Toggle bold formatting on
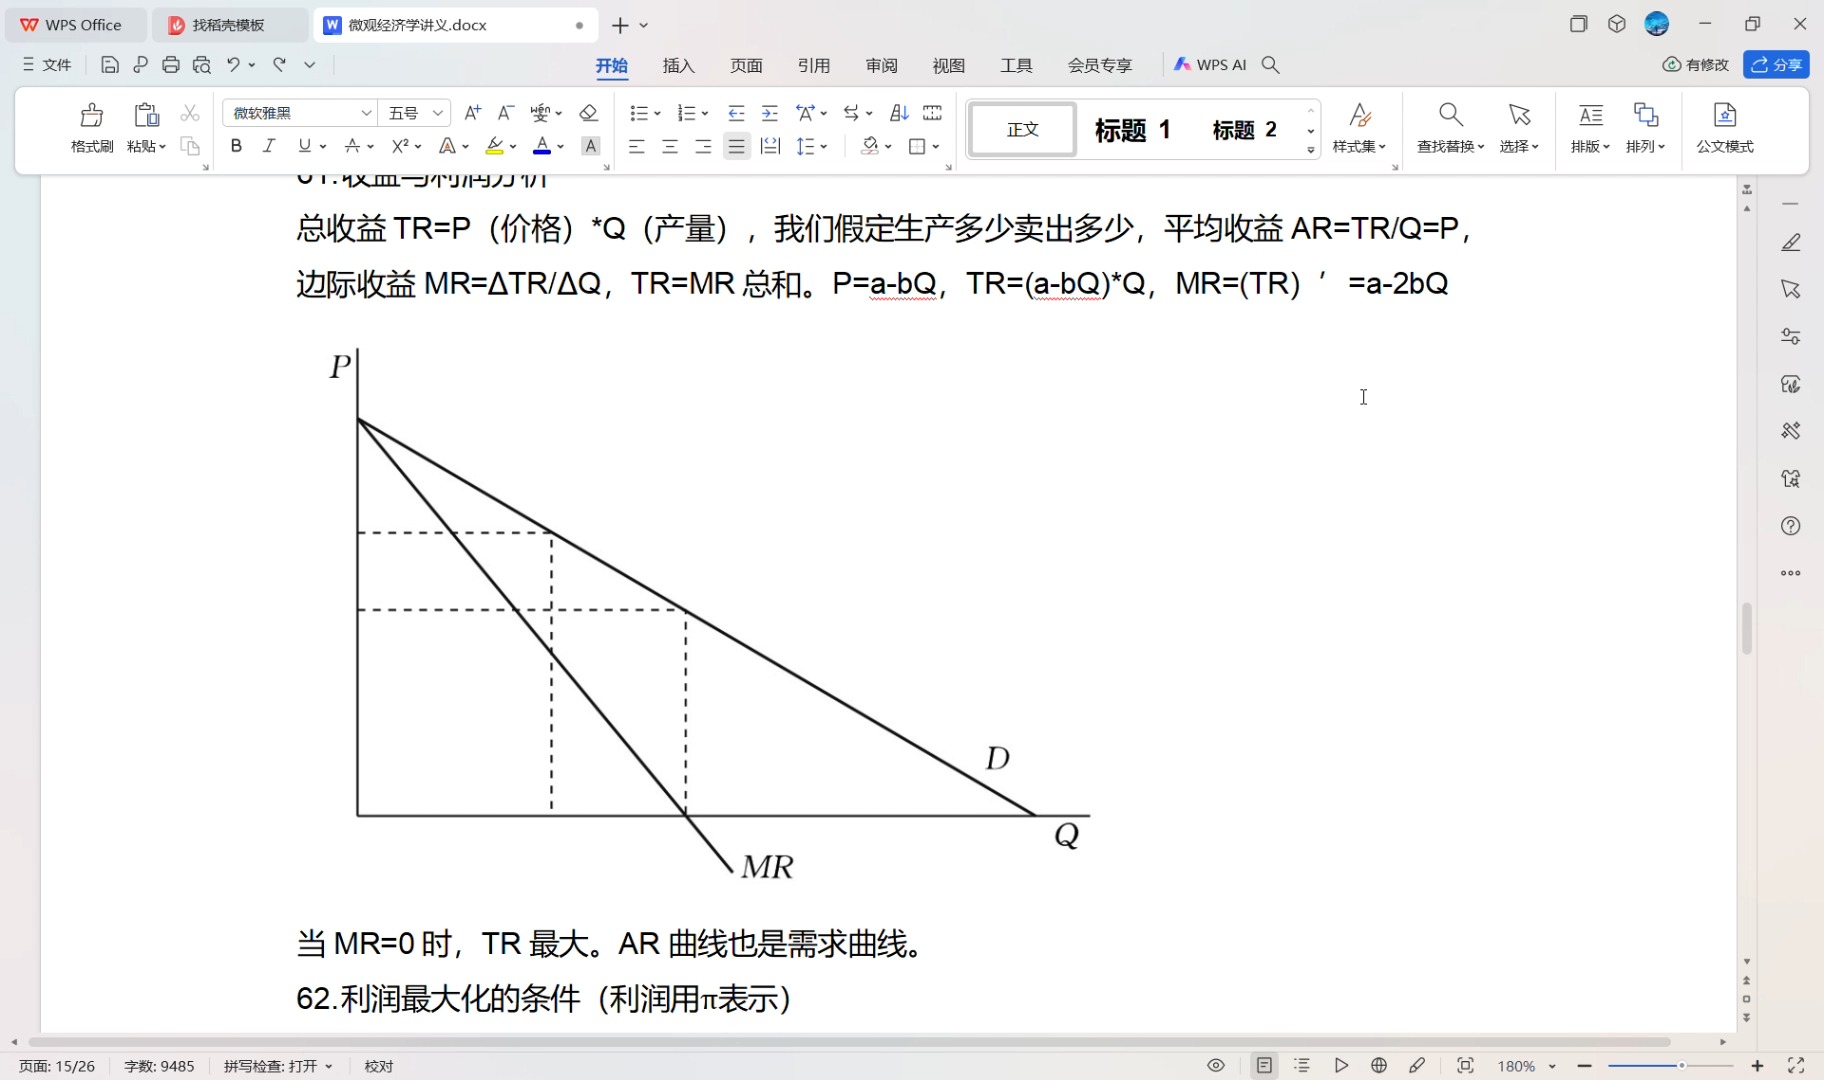 (x=235, y=146)
